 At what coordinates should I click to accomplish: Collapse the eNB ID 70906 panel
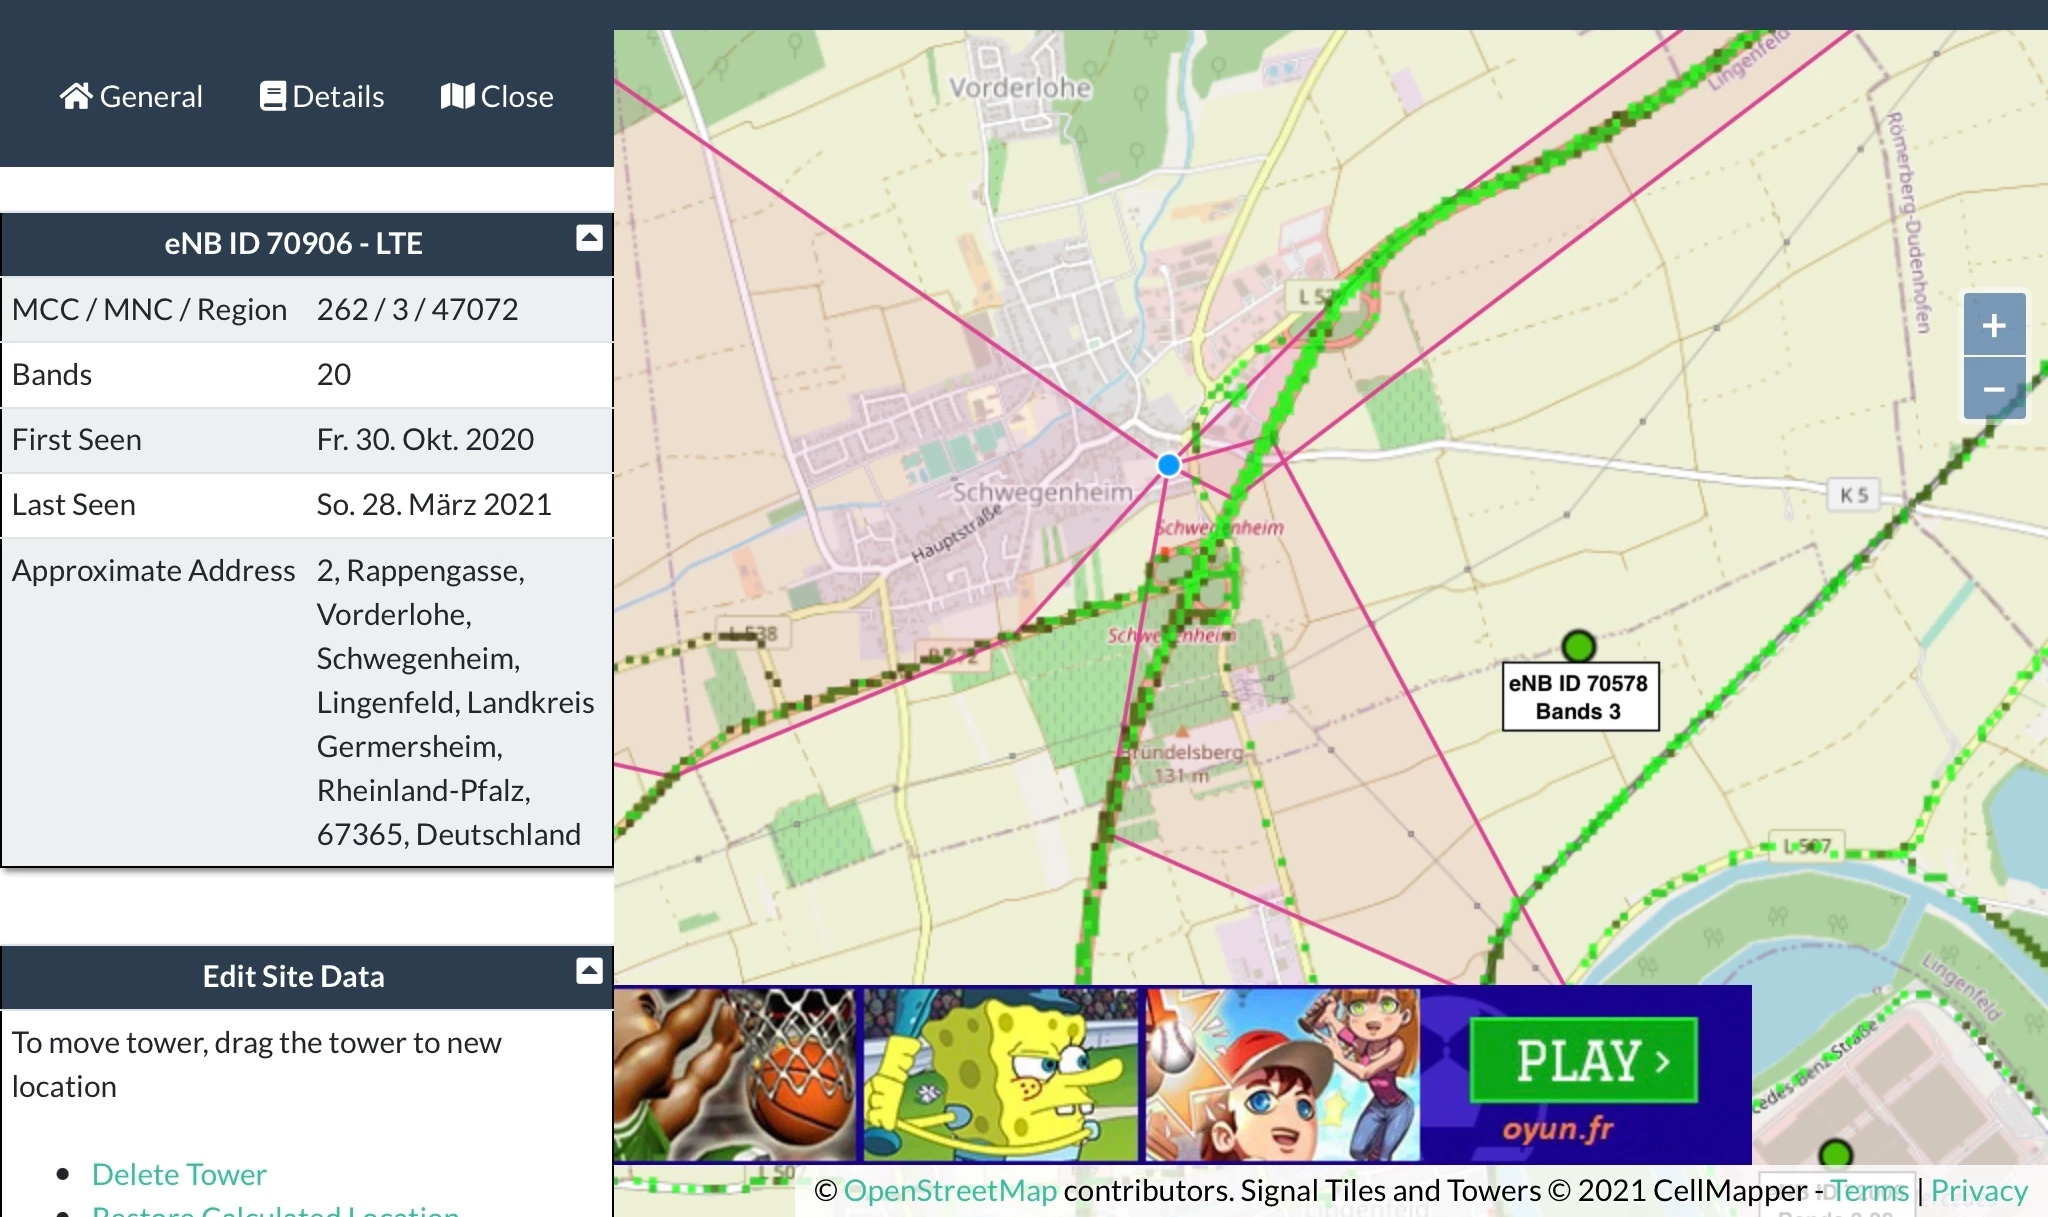pos(589,238)
